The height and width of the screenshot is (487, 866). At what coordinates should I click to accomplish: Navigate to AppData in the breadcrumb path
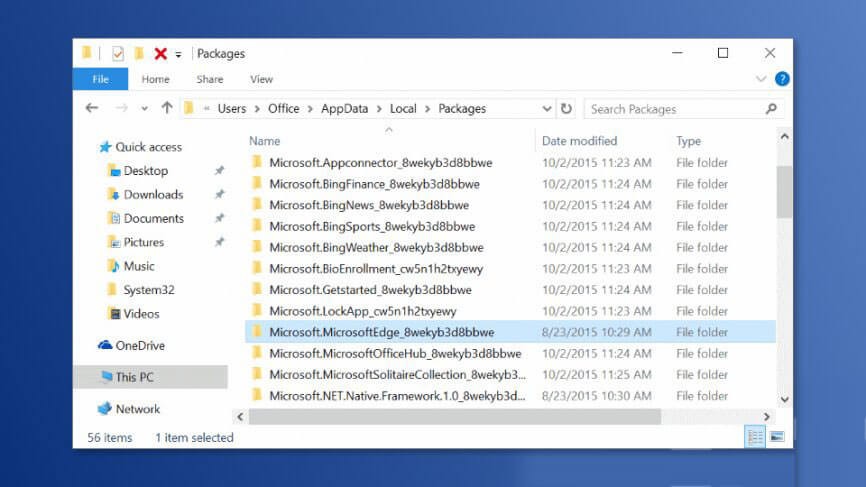point(344,109)
